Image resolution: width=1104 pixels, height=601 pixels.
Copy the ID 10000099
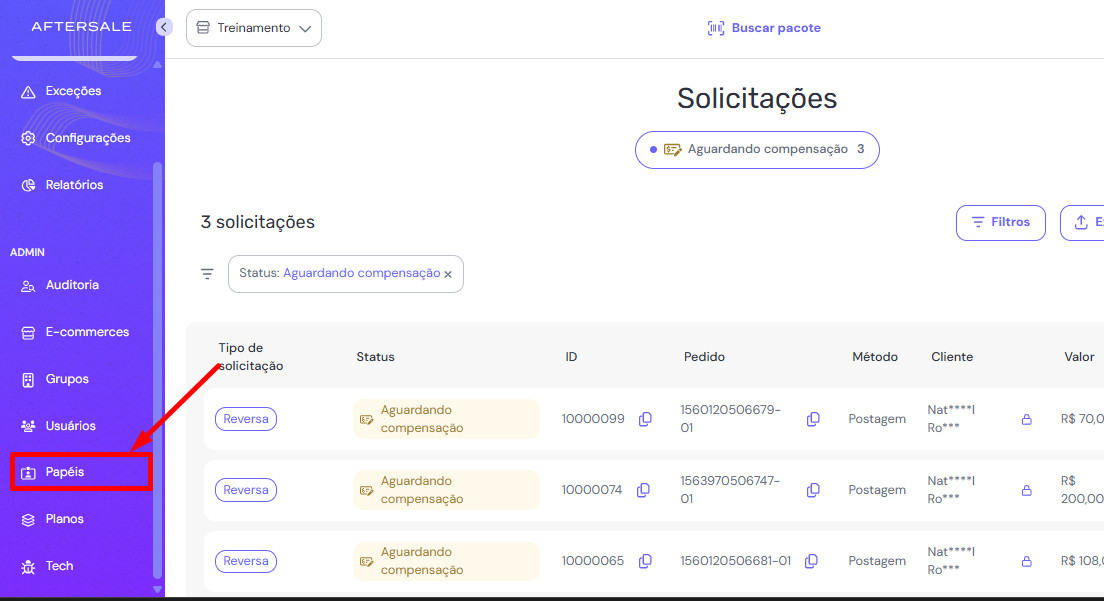click(x=645, y=419)
